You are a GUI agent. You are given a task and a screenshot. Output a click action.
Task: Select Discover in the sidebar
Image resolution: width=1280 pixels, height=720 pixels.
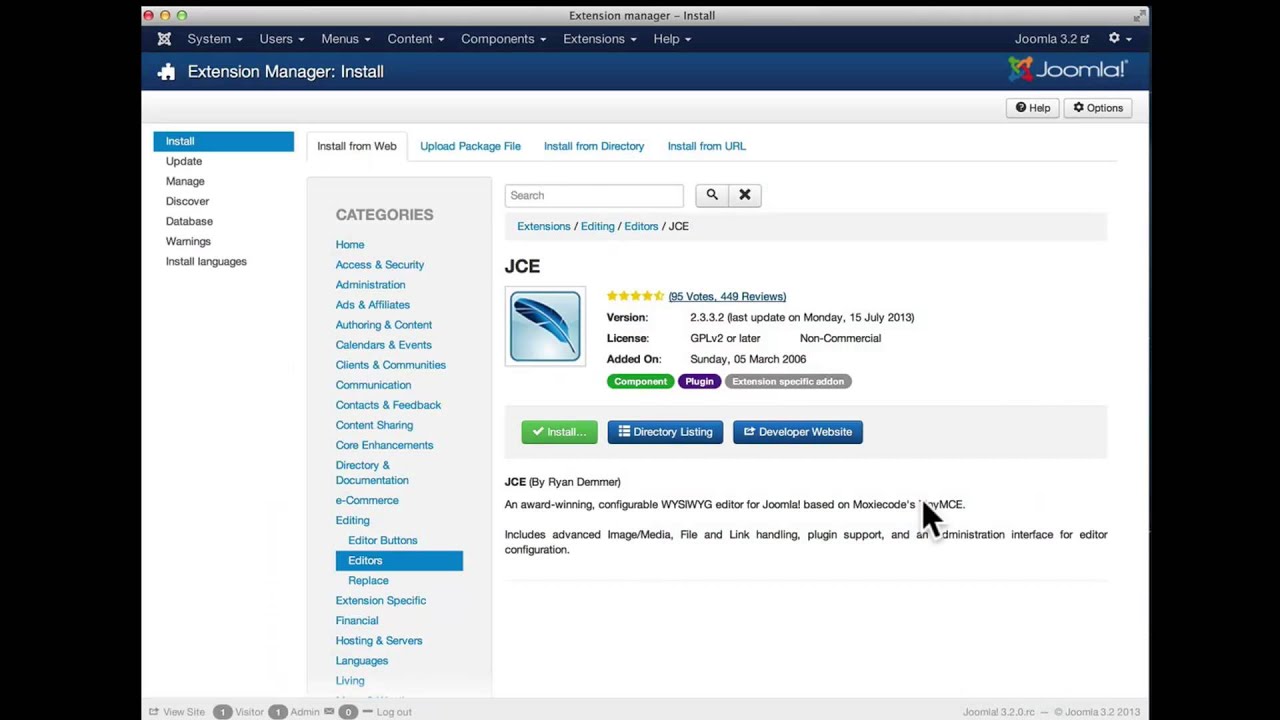(x=187, y=201)
